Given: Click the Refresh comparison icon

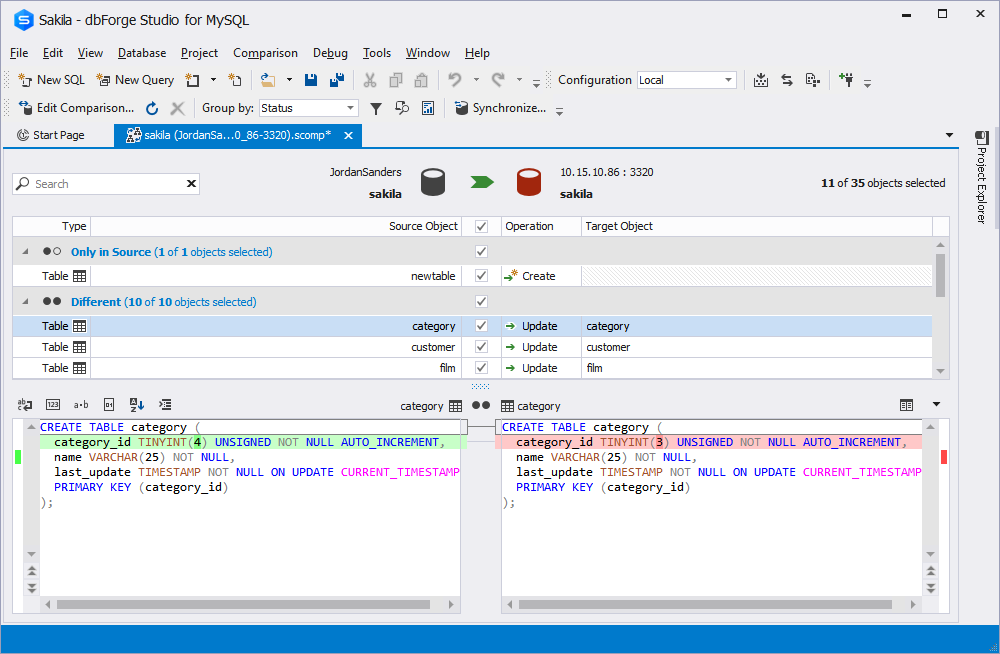Looking at the screenshot, I should point(152,108).
